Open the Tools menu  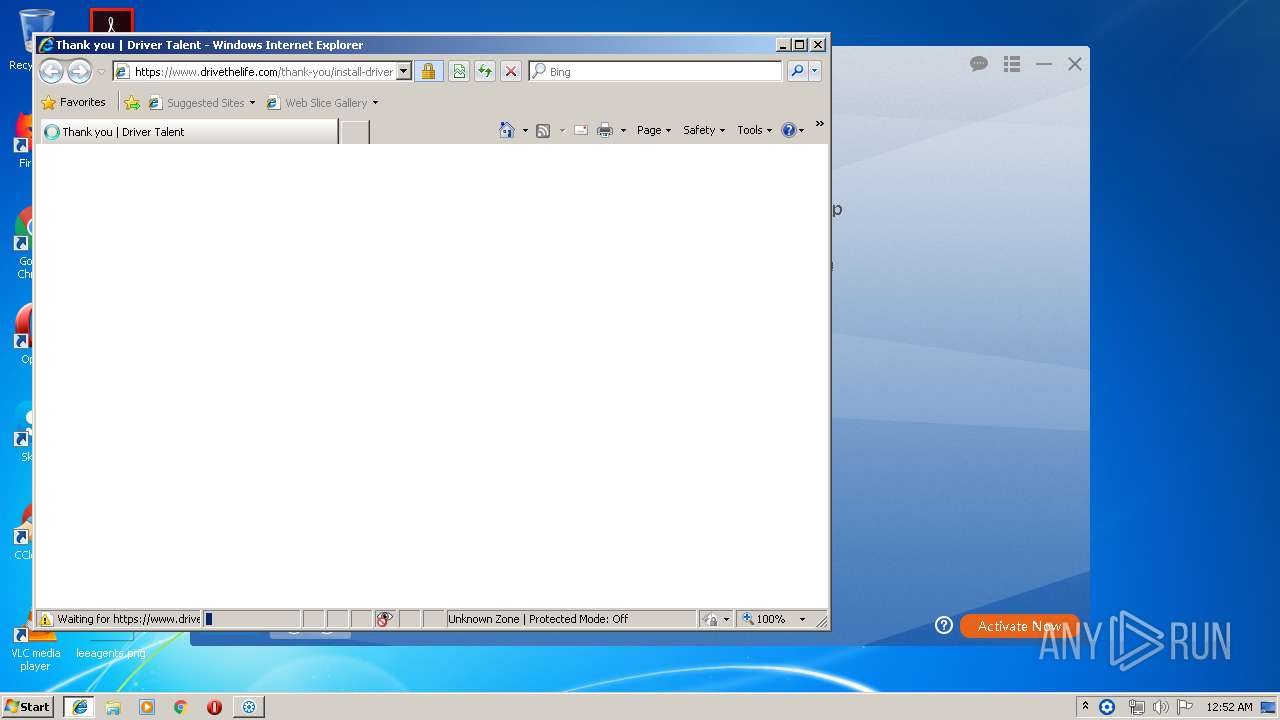(755, 130)
